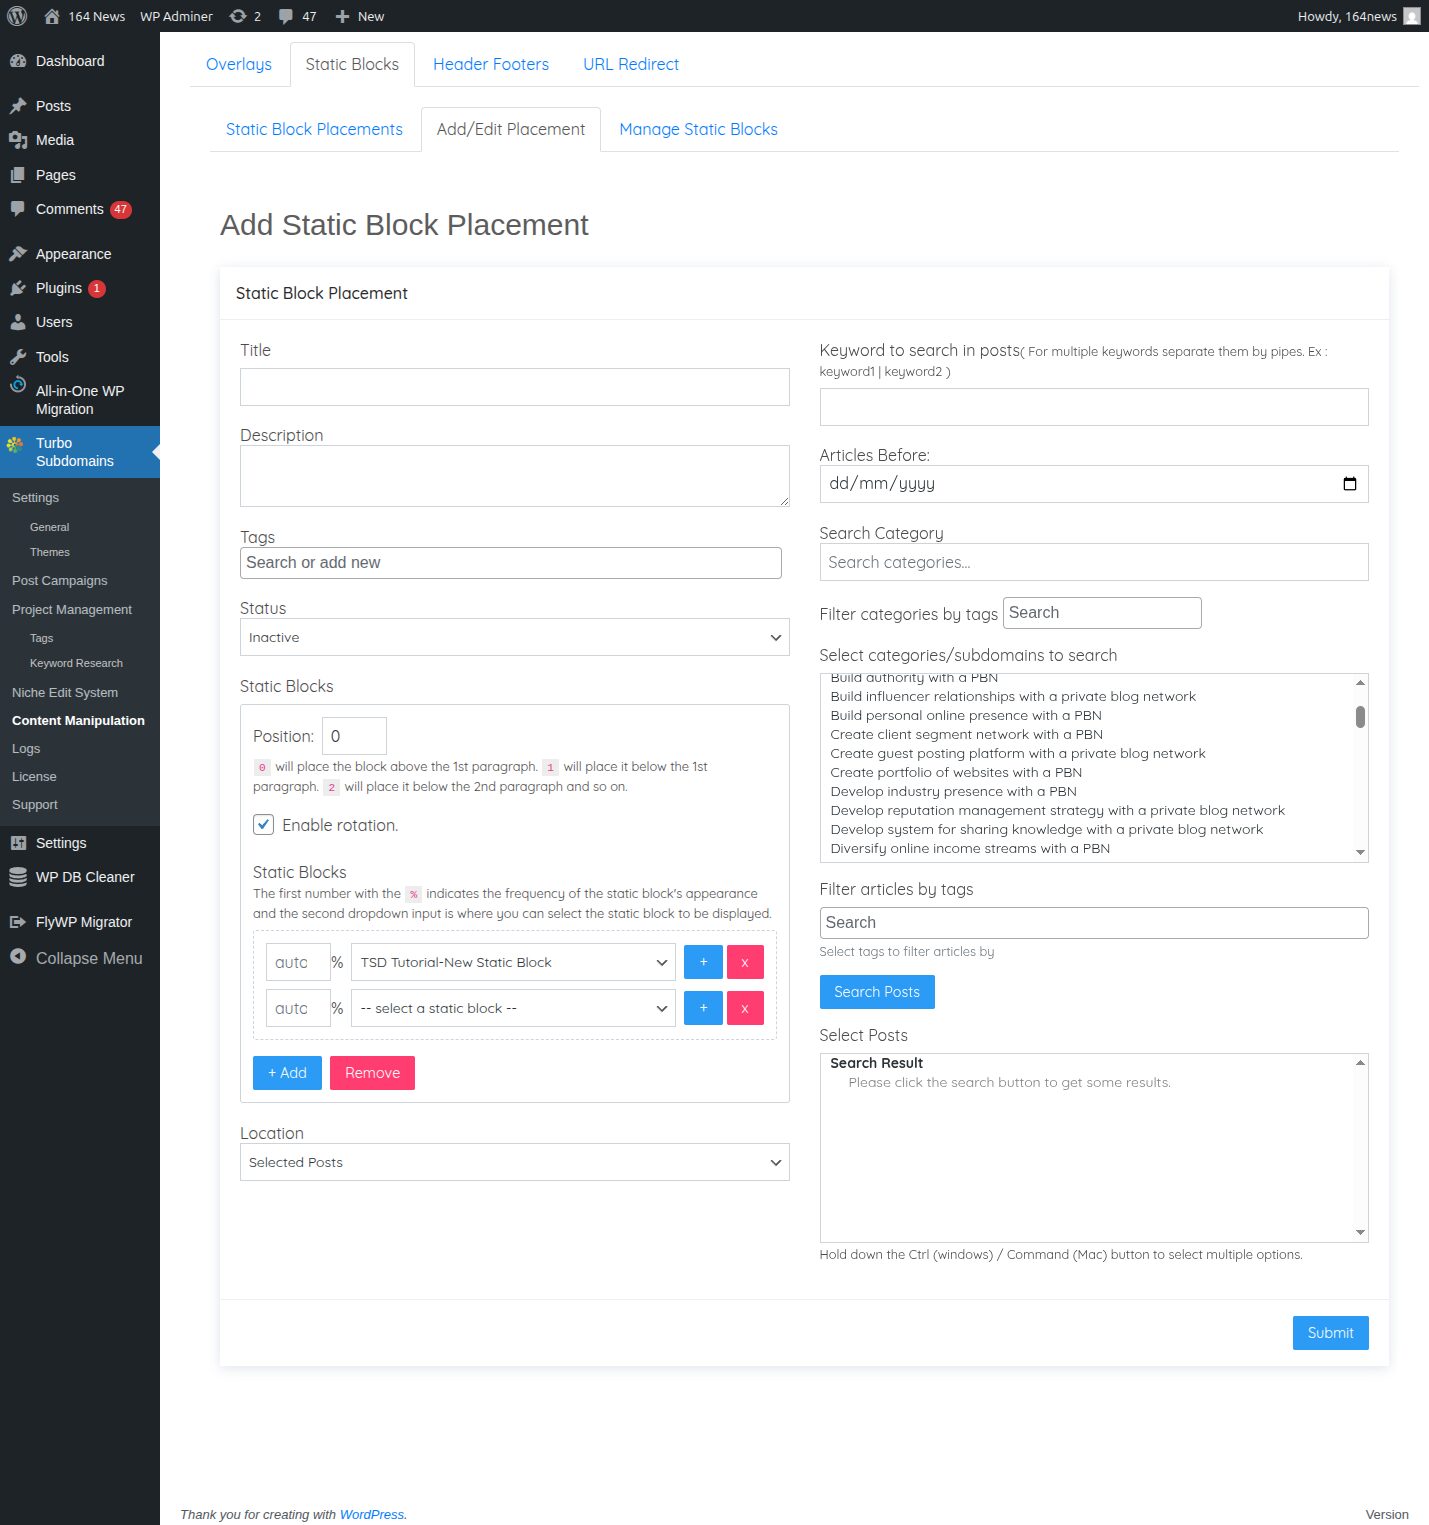Open All-in-One WP Migration menu
This screenshot has width=1429, height=1525.
pos(79,400)
